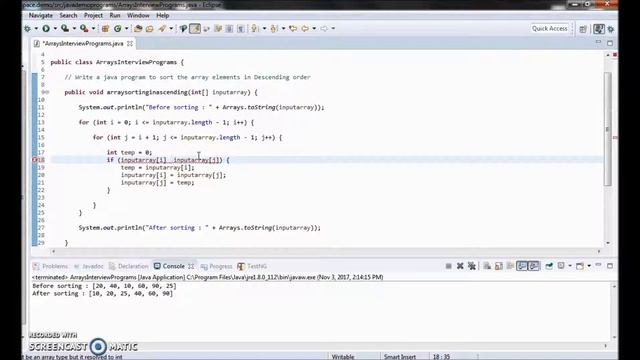640x360 pixels.
Task: Click Console Terminate square icon
Action: tap(449, 266)
